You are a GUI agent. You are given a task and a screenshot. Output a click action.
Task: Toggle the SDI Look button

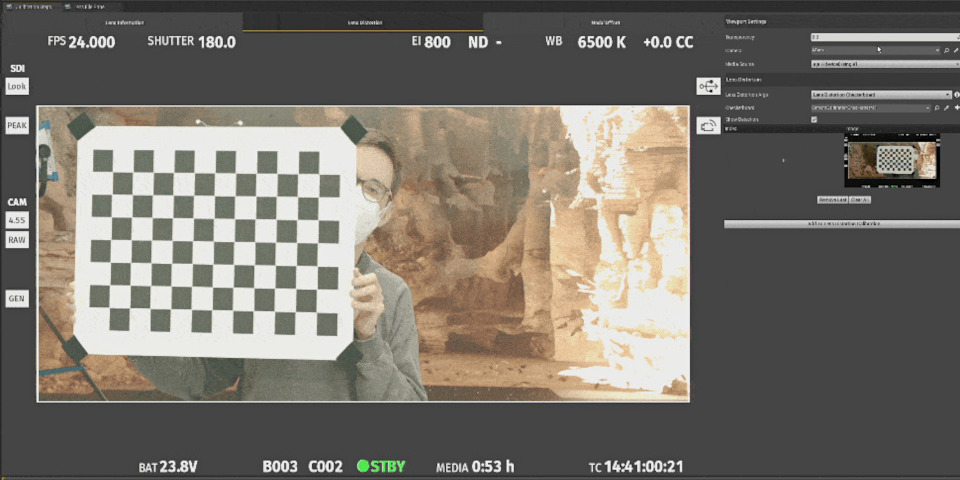pos(17,87)
